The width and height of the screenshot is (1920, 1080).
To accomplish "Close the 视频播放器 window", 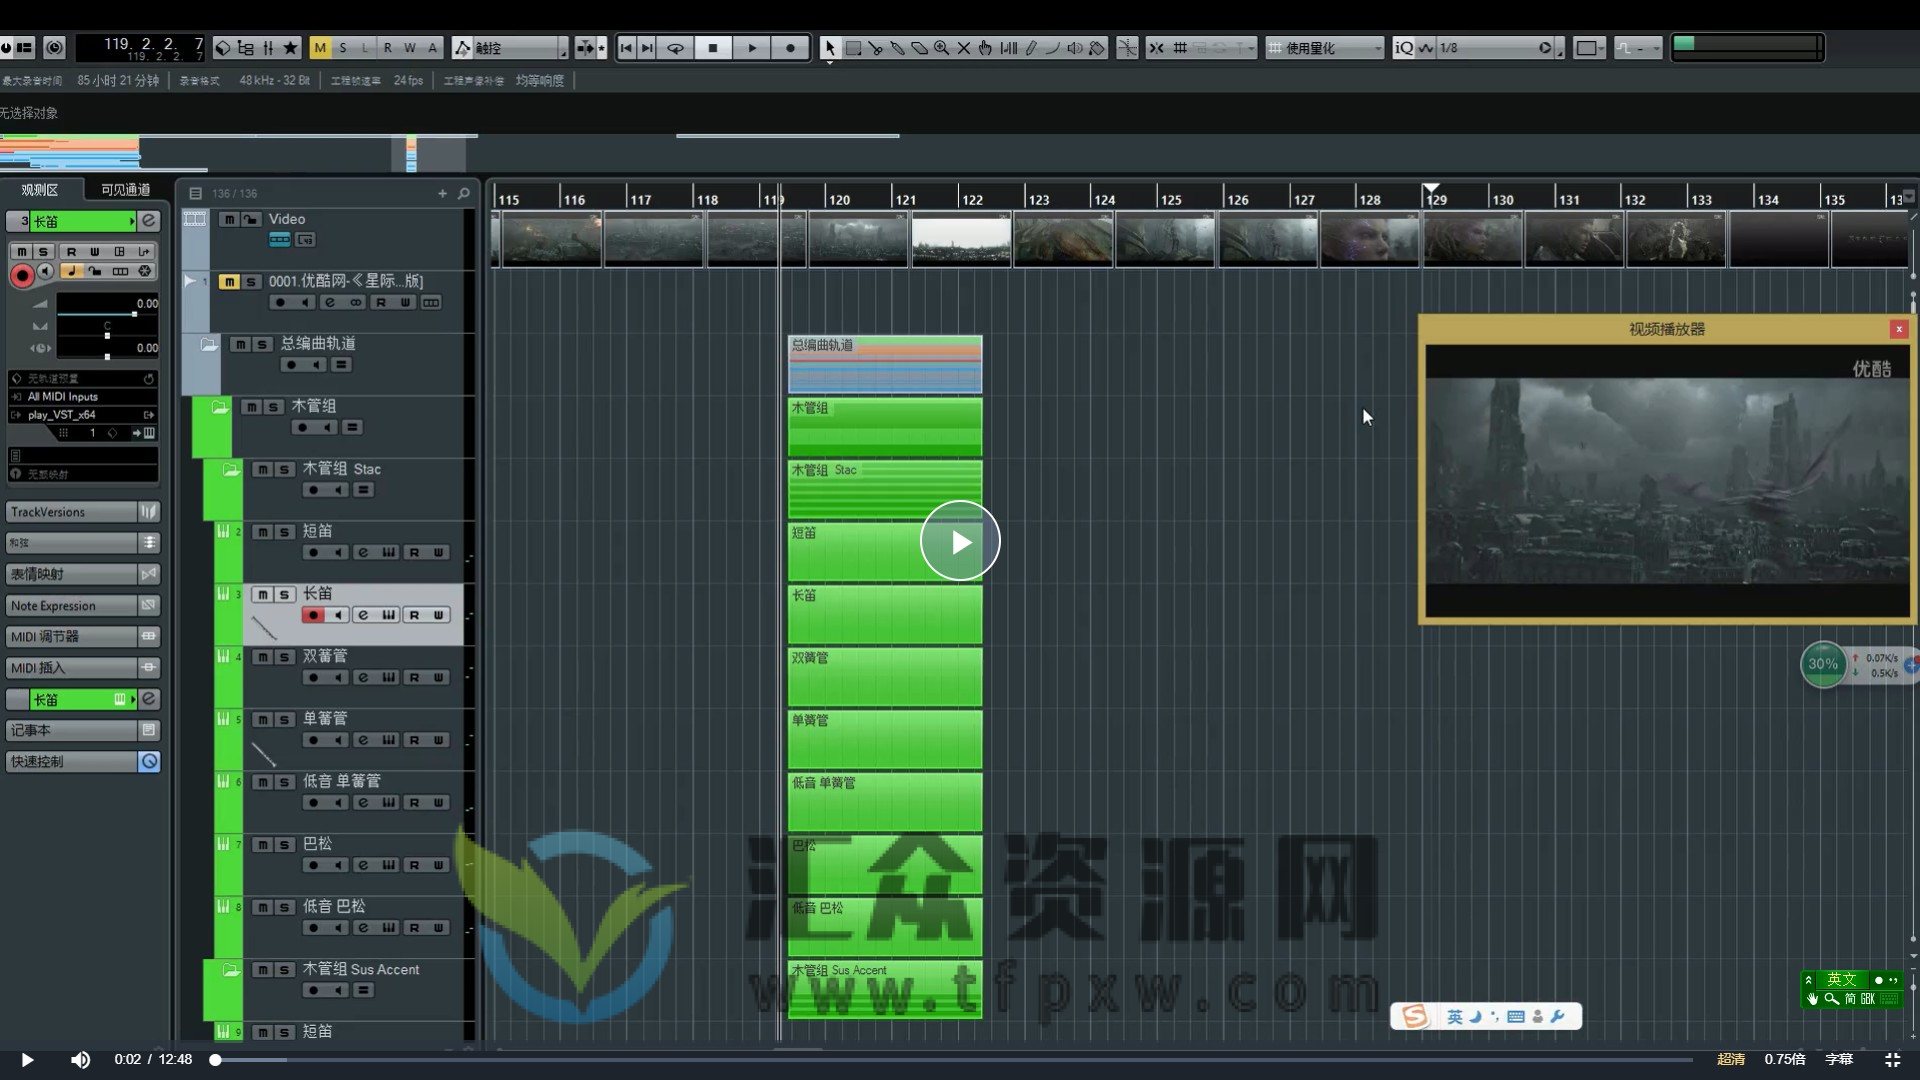I will tap(1898, 329).
